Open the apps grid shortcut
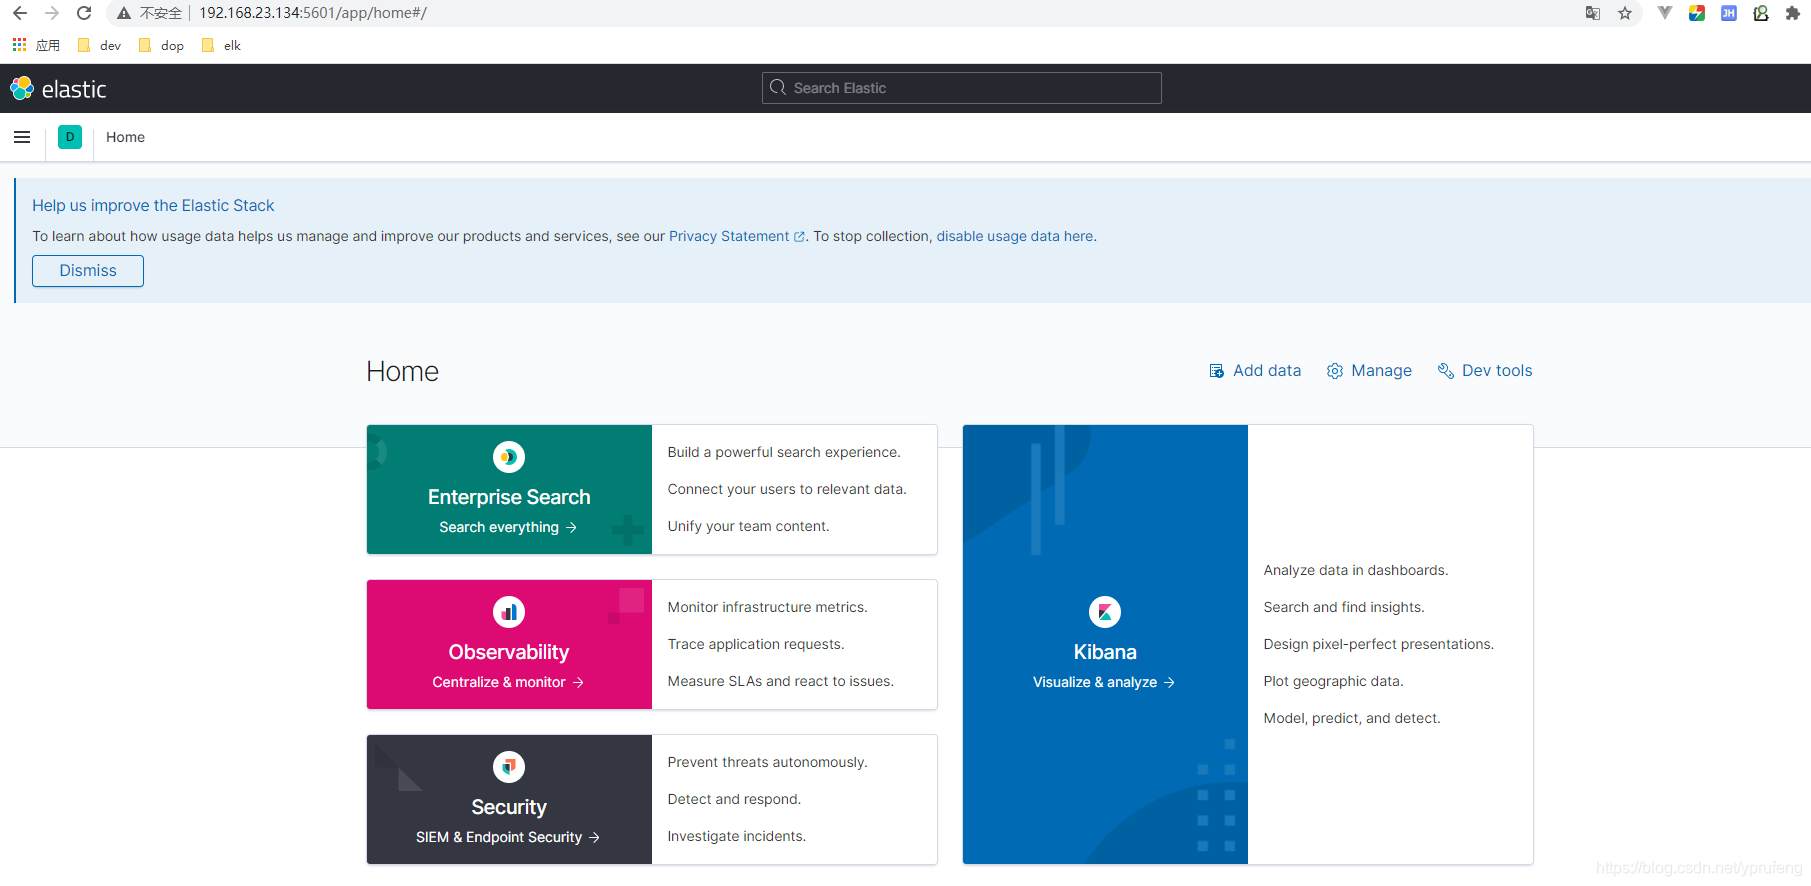 click(x=19, y=45)
